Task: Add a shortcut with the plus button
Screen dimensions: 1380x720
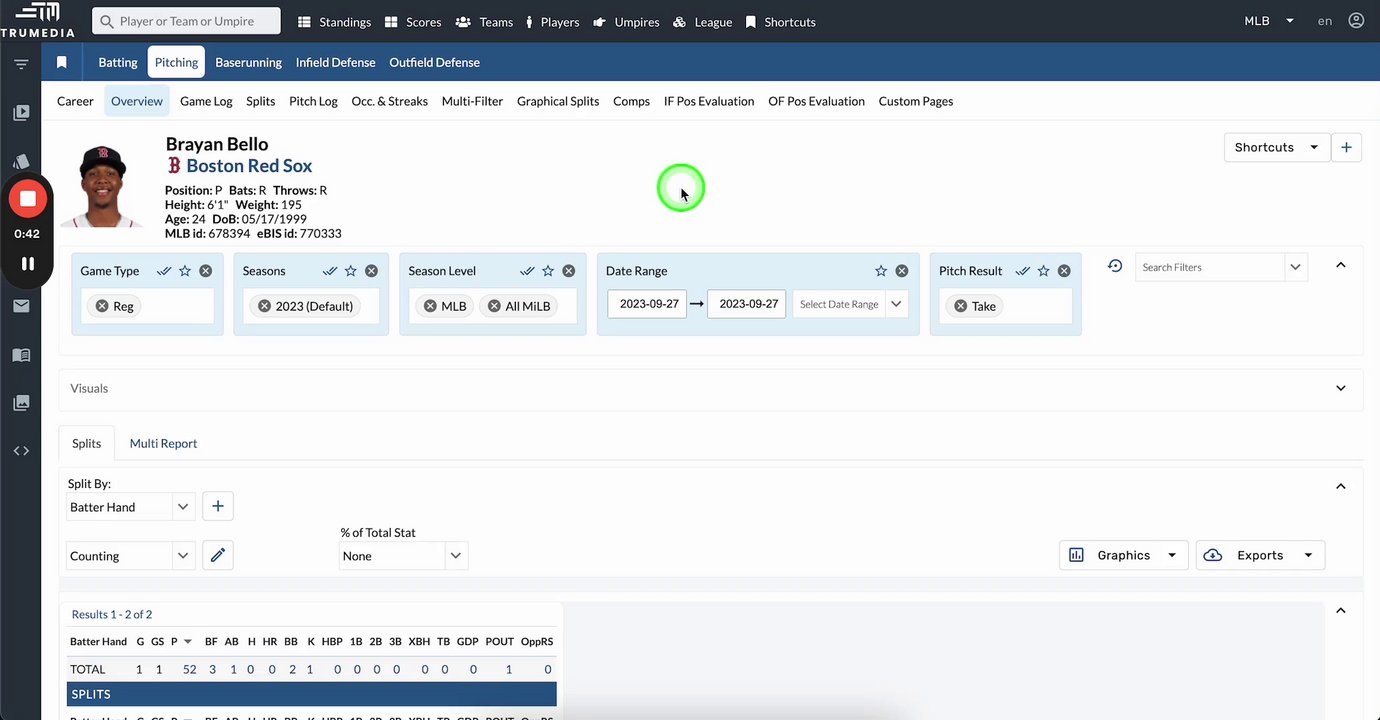Action: [1346, 147]
